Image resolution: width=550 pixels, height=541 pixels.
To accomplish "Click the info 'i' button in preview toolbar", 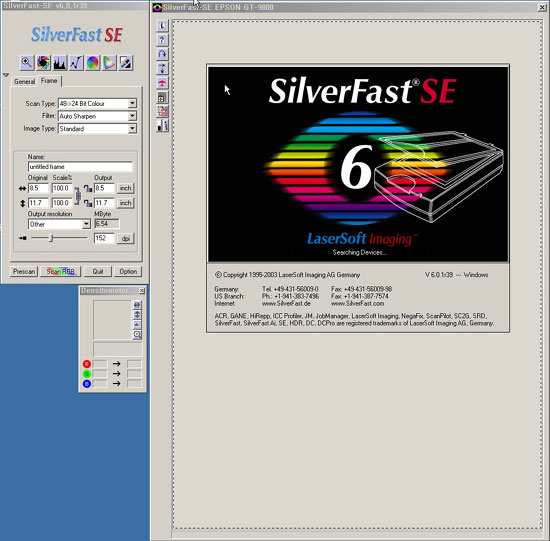I will pos(162,26).
